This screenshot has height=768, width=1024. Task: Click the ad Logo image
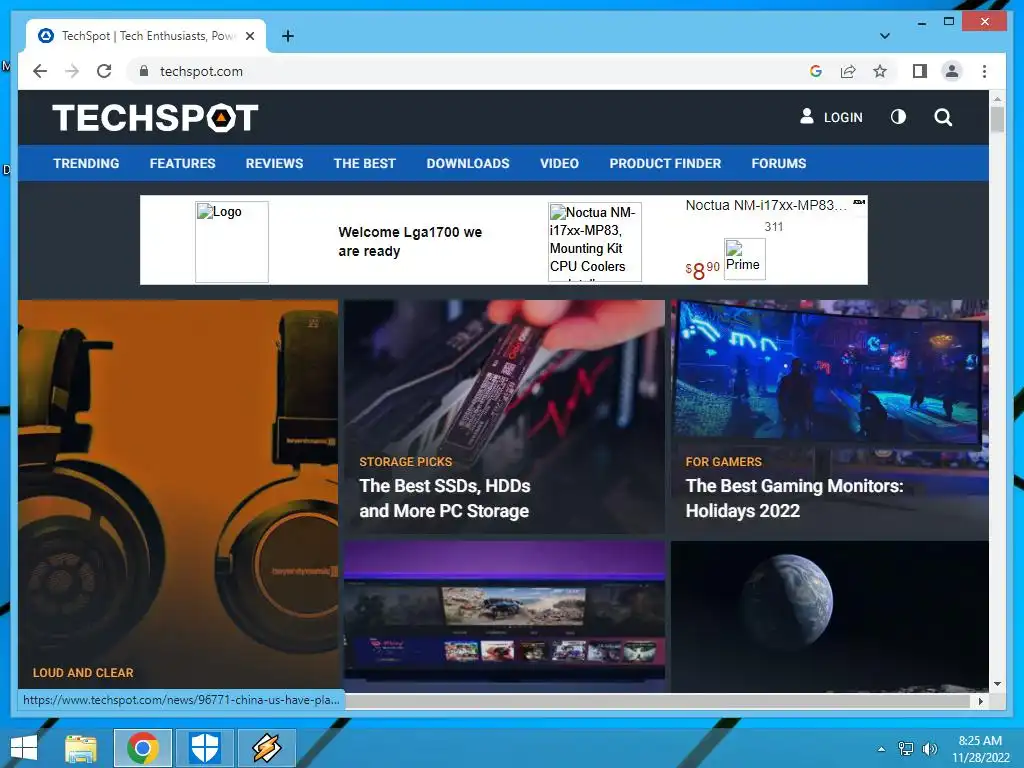232,242
